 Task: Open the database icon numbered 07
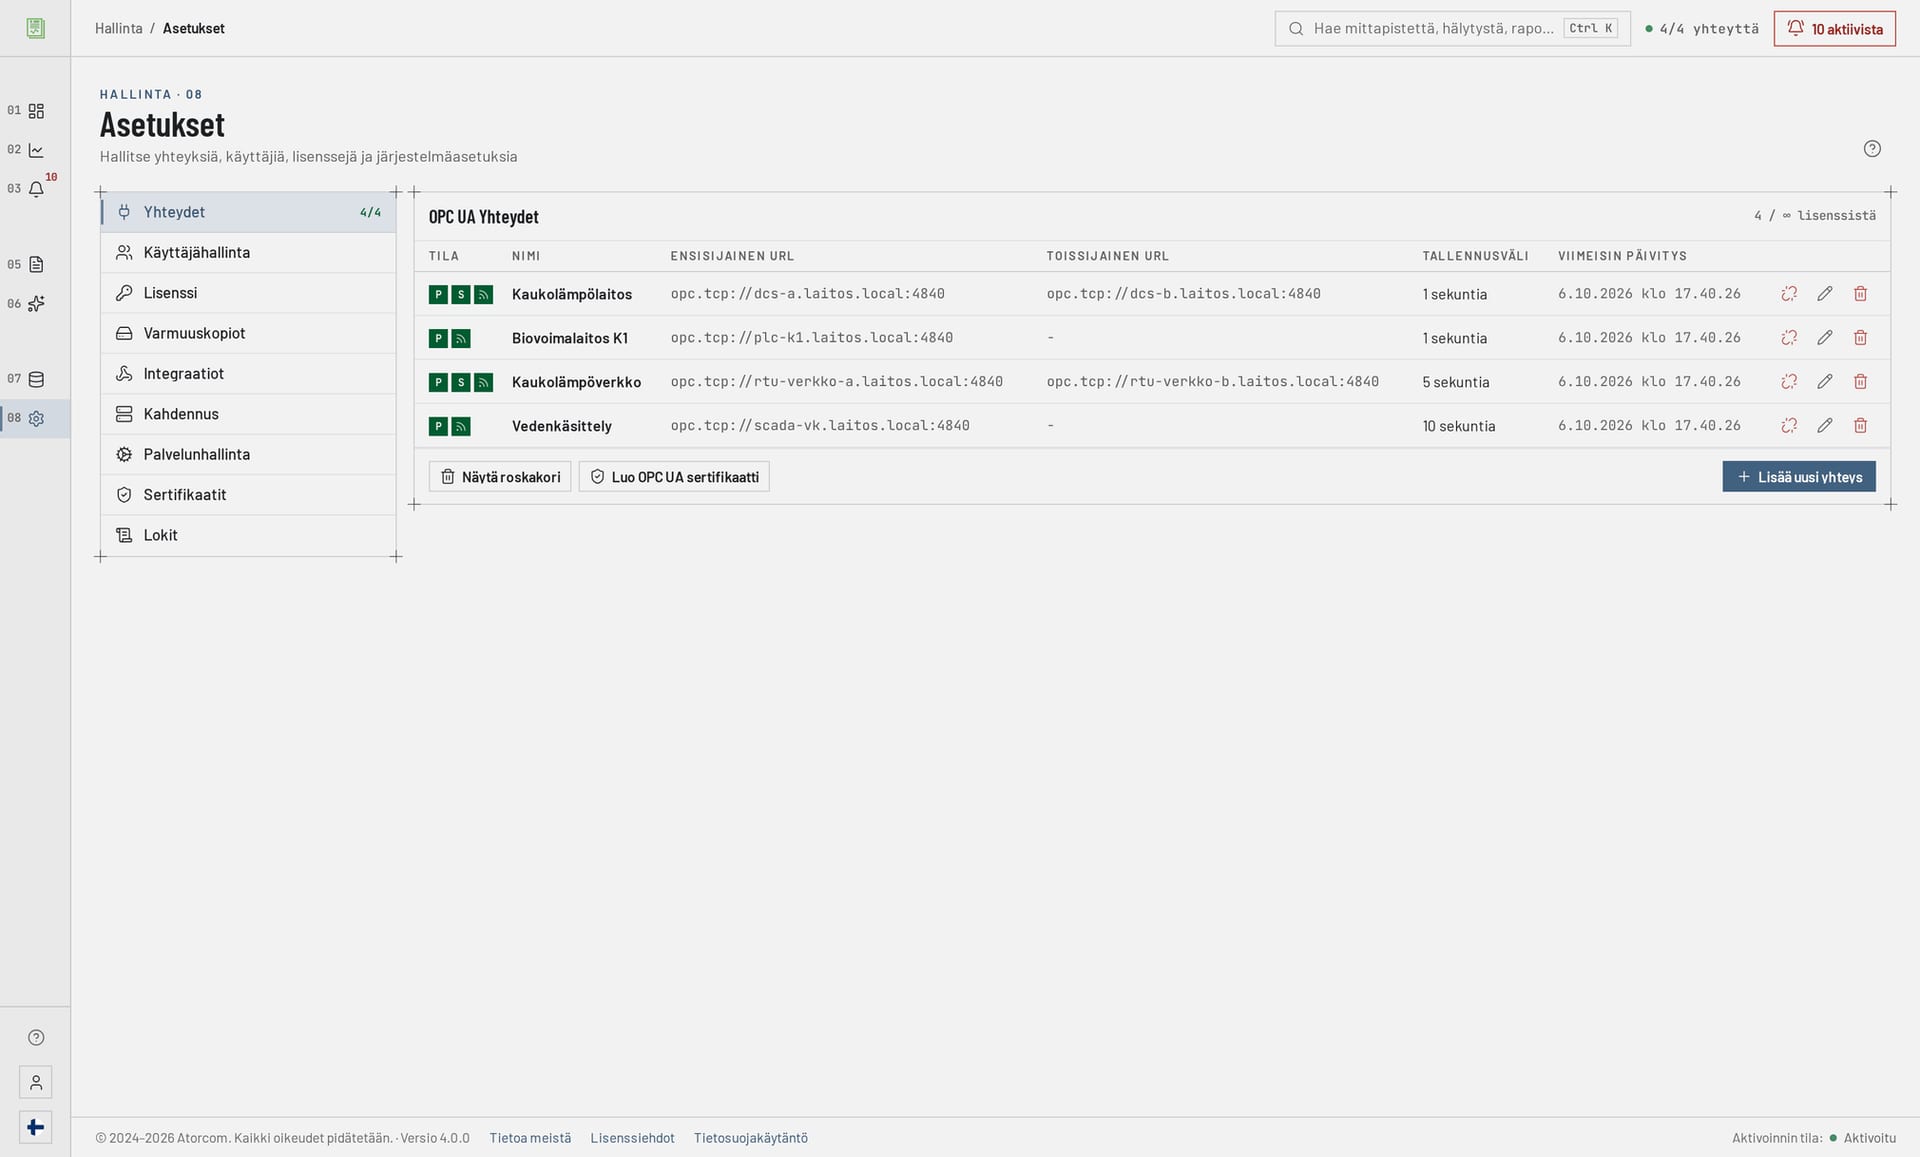36,380
